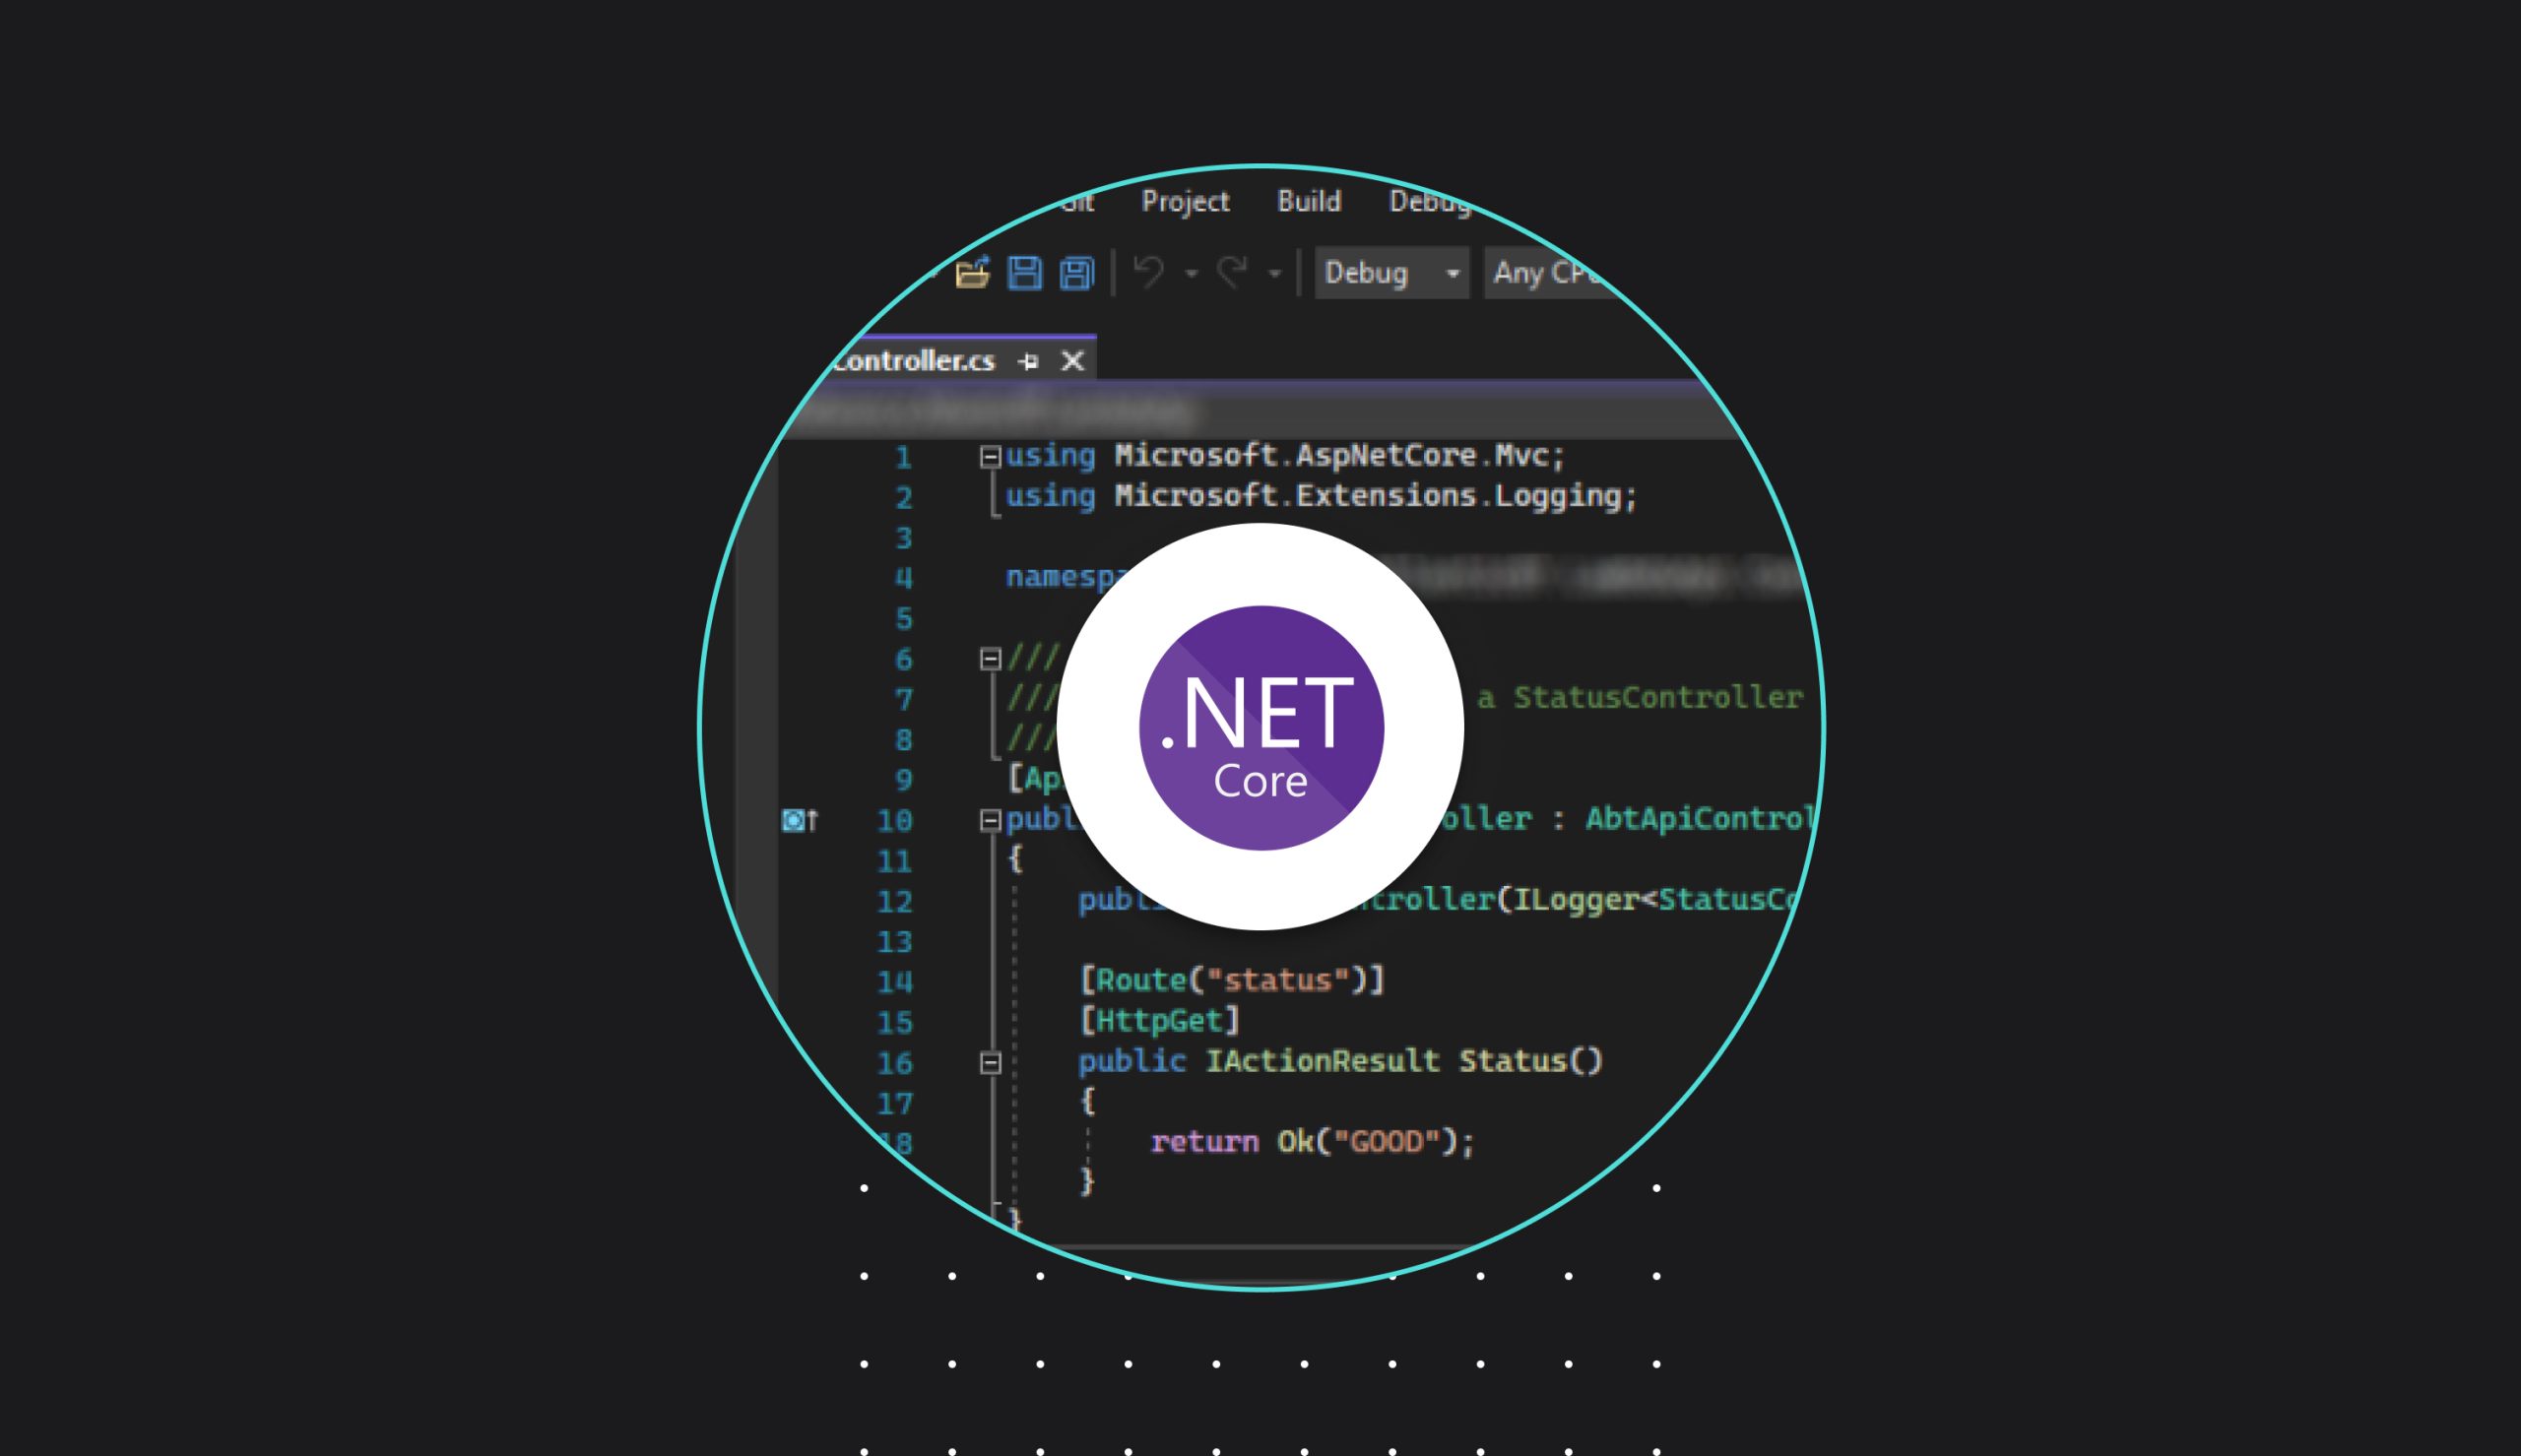Screen dimensions: 2521x1456
Task: Collapse the XML comment block at line 6
Action: [x=990, y=659]
